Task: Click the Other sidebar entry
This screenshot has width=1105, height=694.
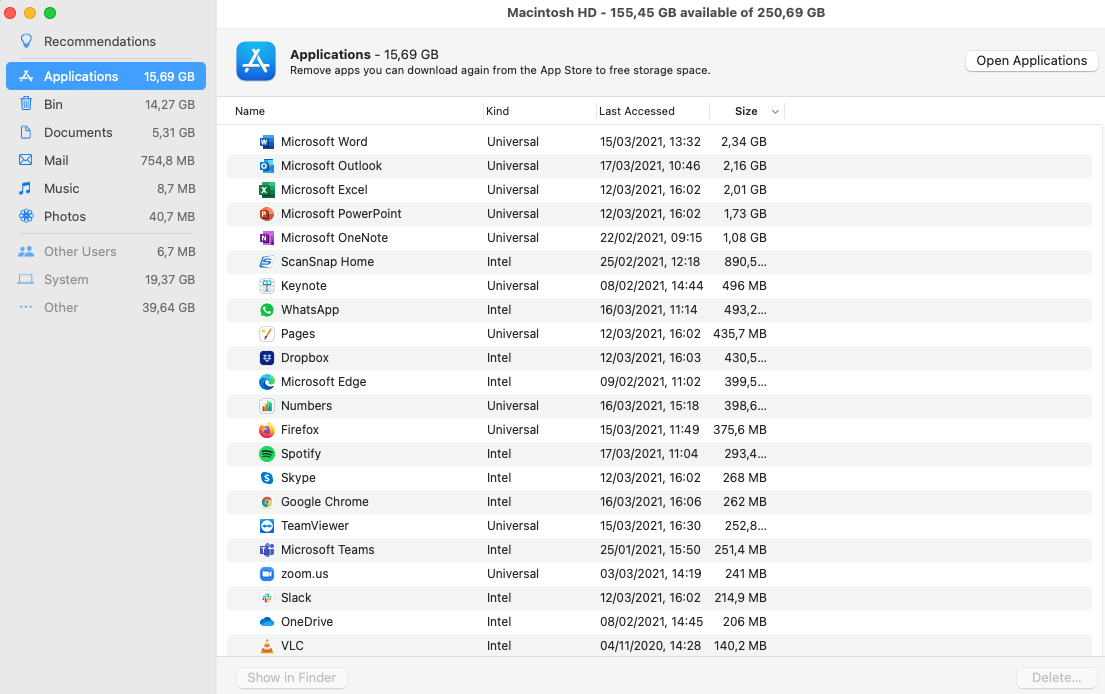Action: tap(106, 307)
